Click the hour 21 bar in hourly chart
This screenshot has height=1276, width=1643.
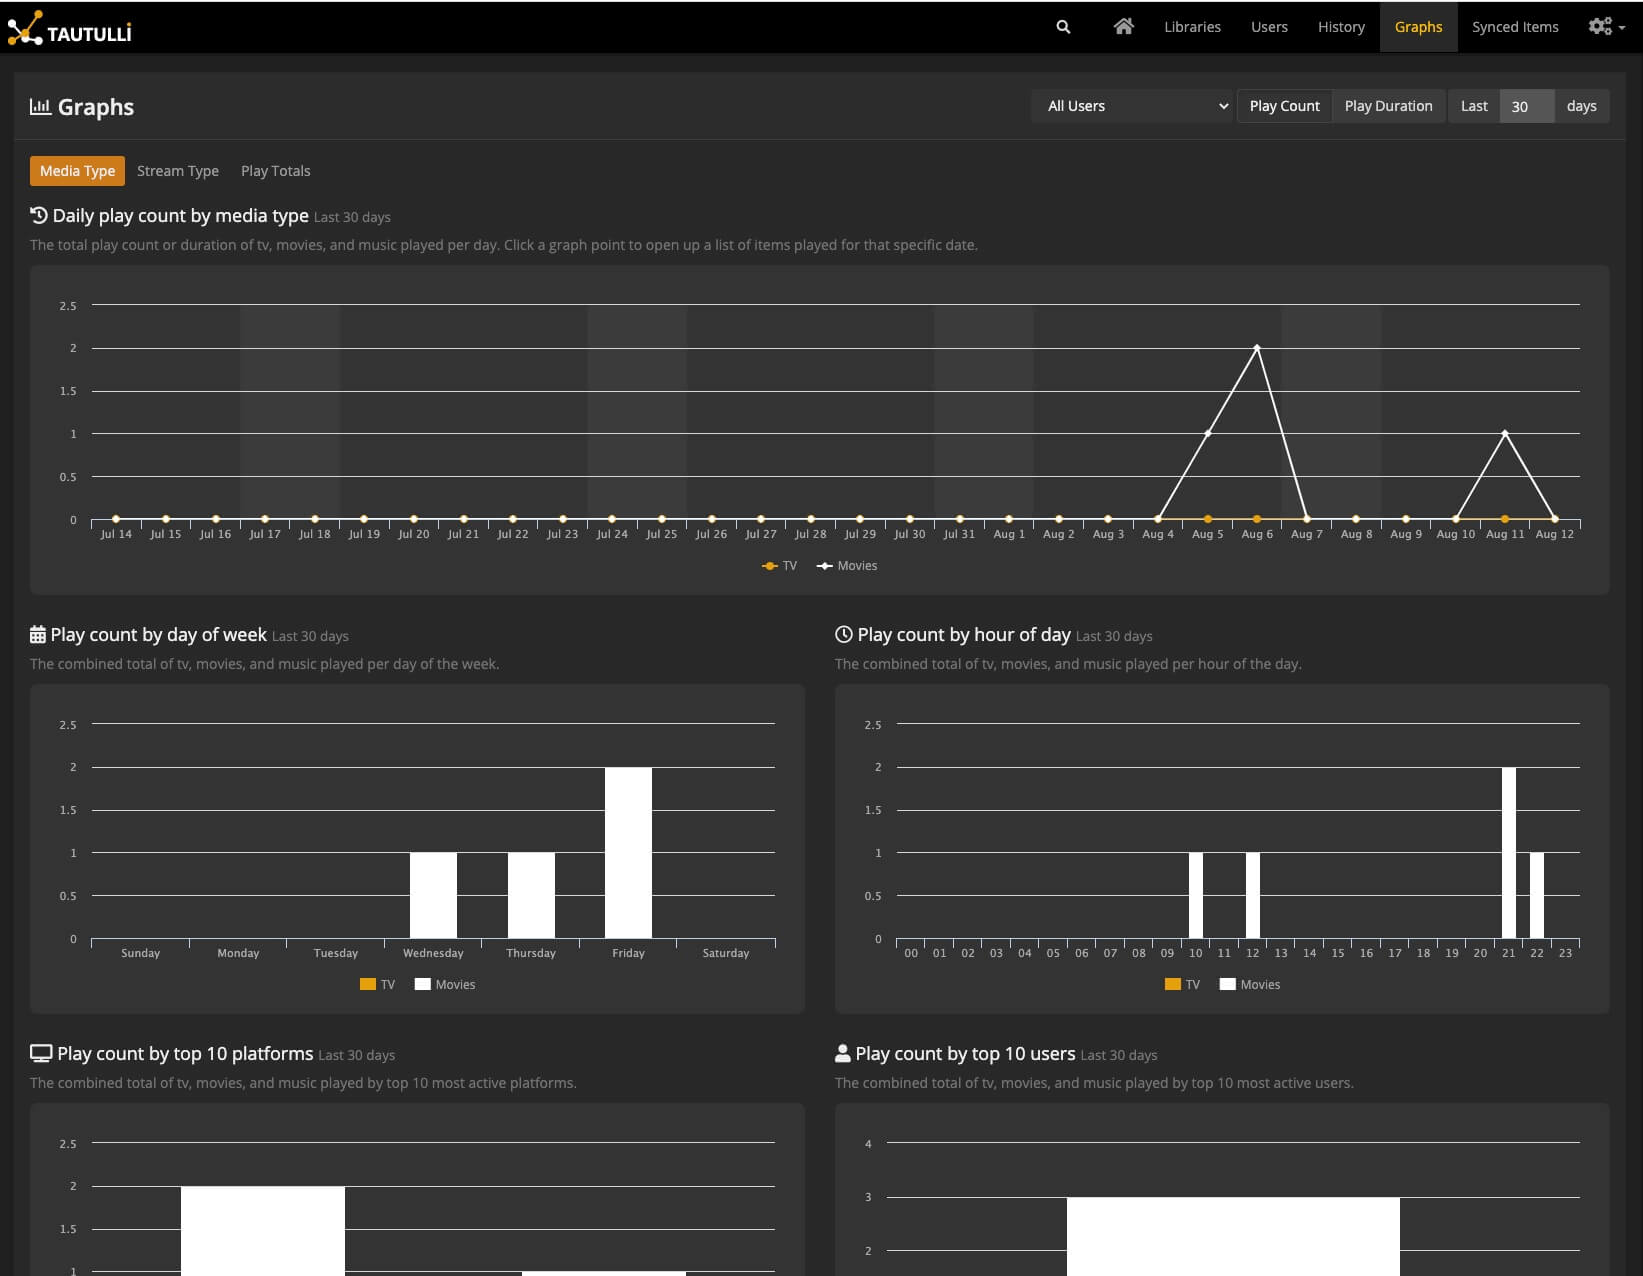pos(1509,853)
